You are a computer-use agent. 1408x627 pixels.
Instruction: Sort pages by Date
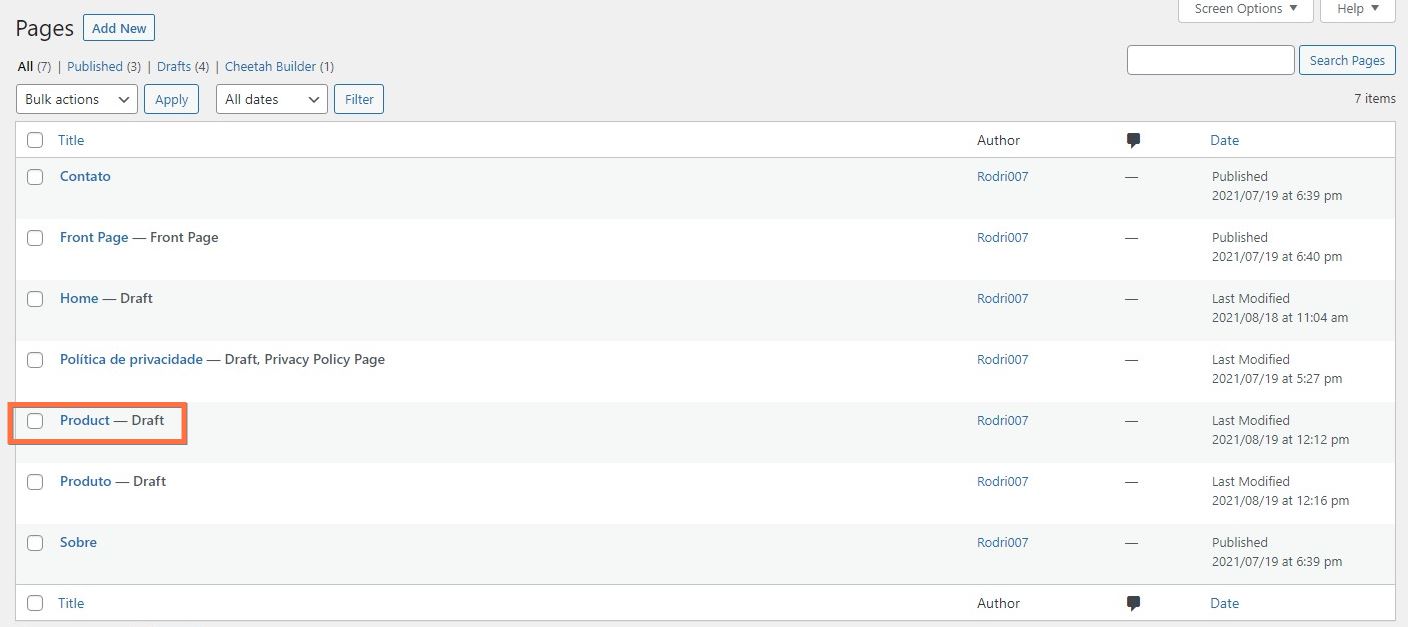pos(1224,140)
